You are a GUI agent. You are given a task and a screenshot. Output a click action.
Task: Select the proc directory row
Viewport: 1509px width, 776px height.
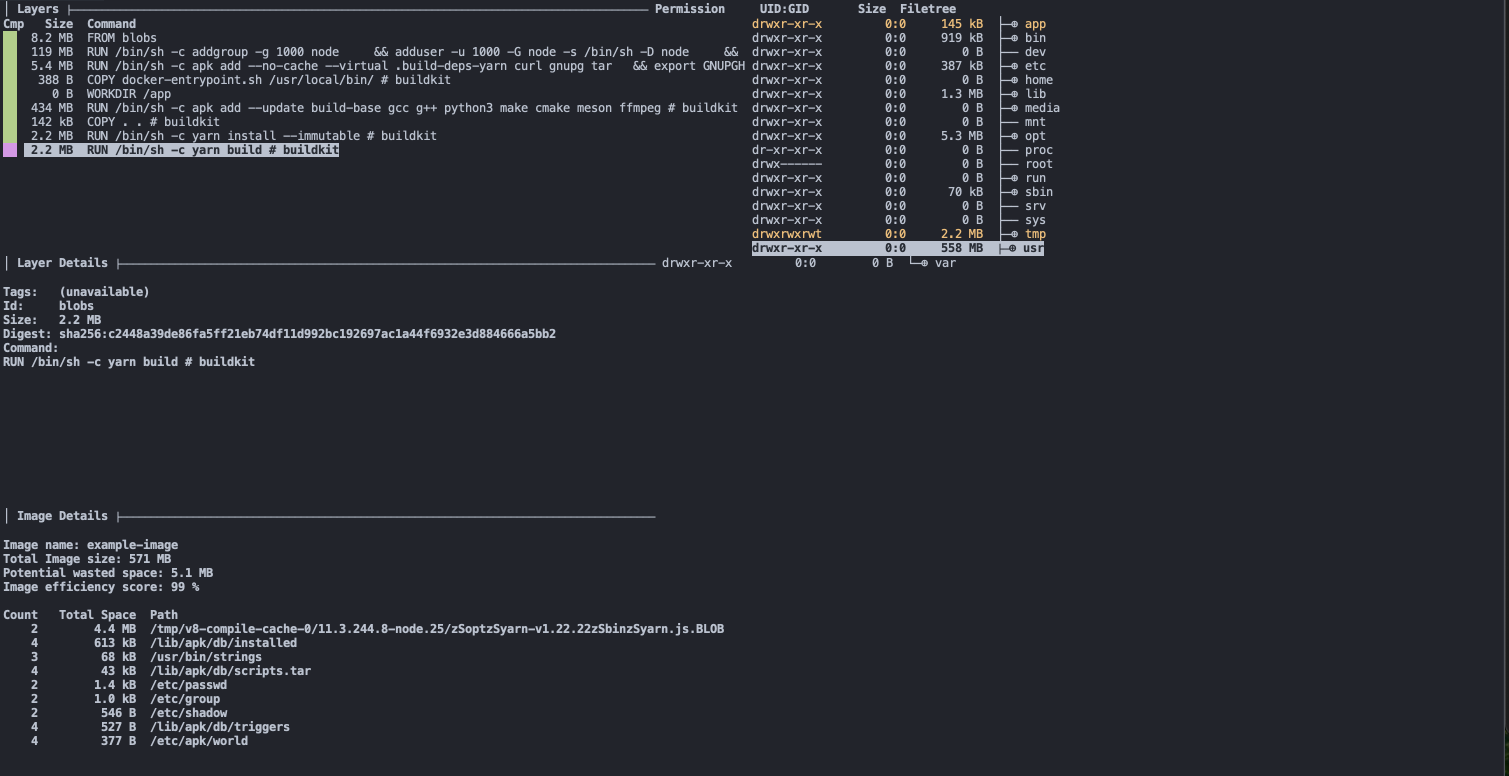click(x=1038, y=150)
